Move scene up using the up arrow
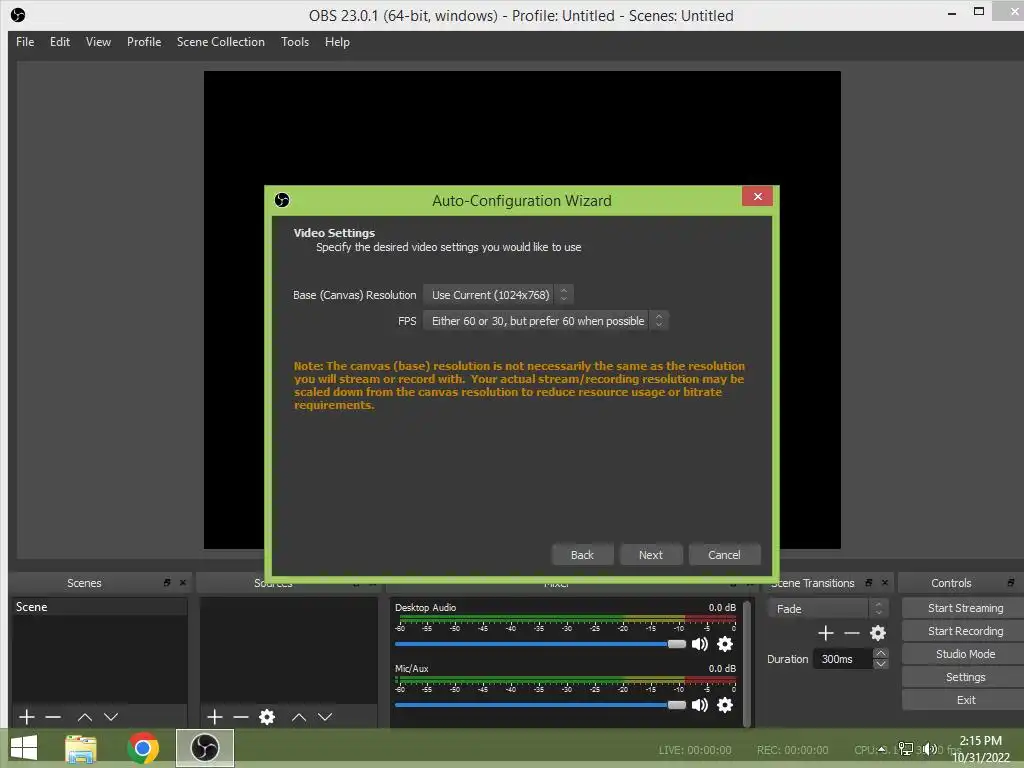The image size is (1024, 768). 84,717
